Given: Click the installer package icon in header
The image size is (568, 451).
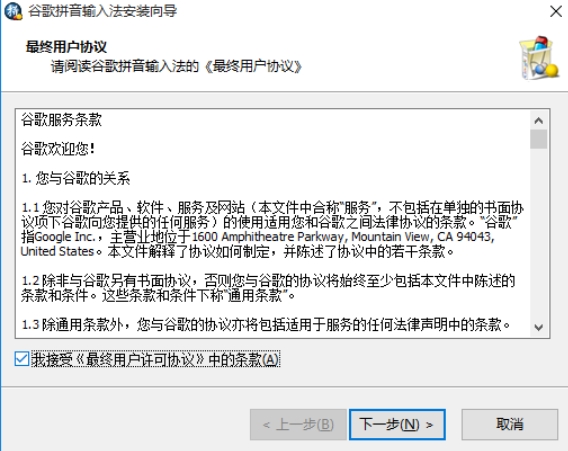Looking at the screenshot, I should pyautogui.click(x=539, y=58).
